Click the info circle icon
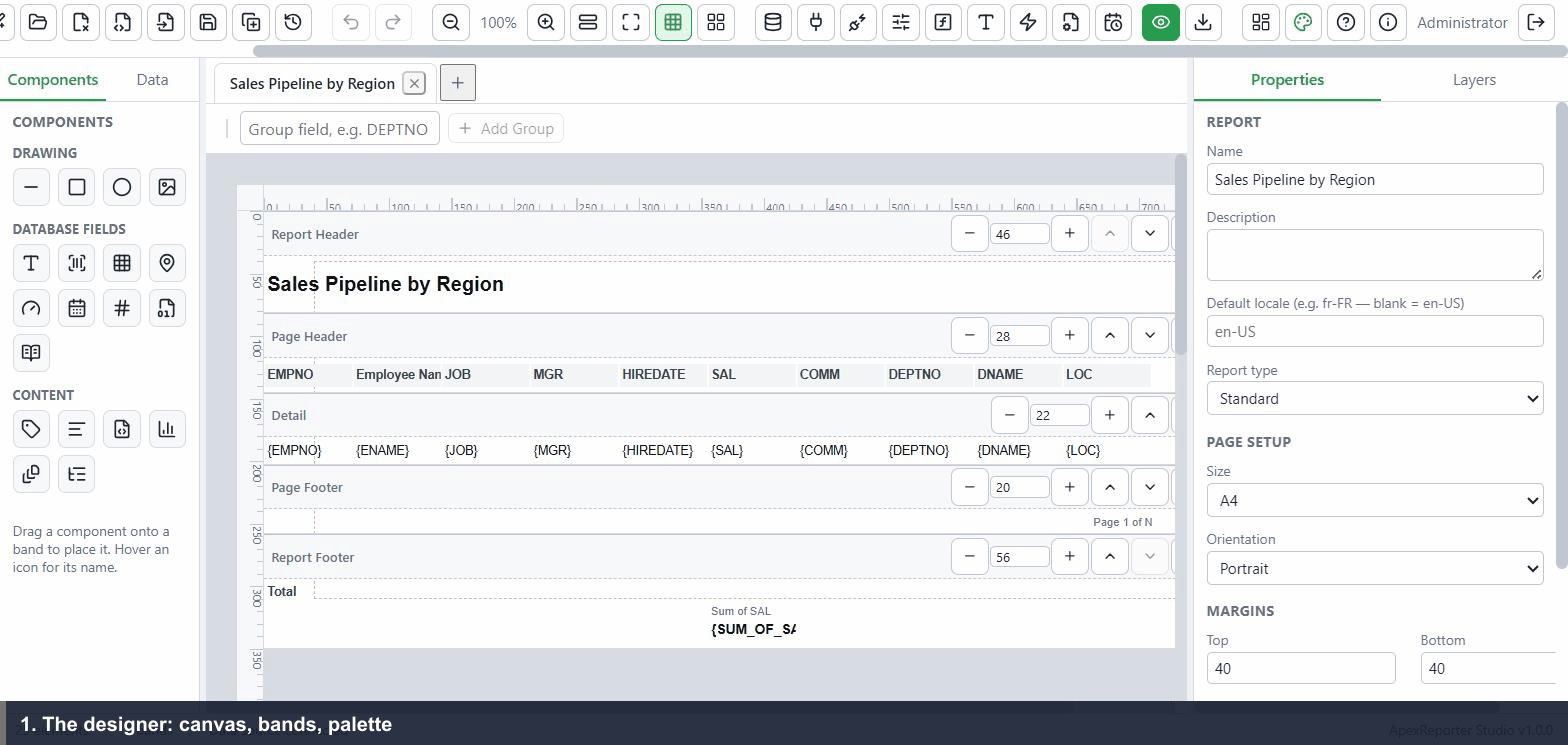Screen dimensions: 1568x745 [x=1388, y=22]
